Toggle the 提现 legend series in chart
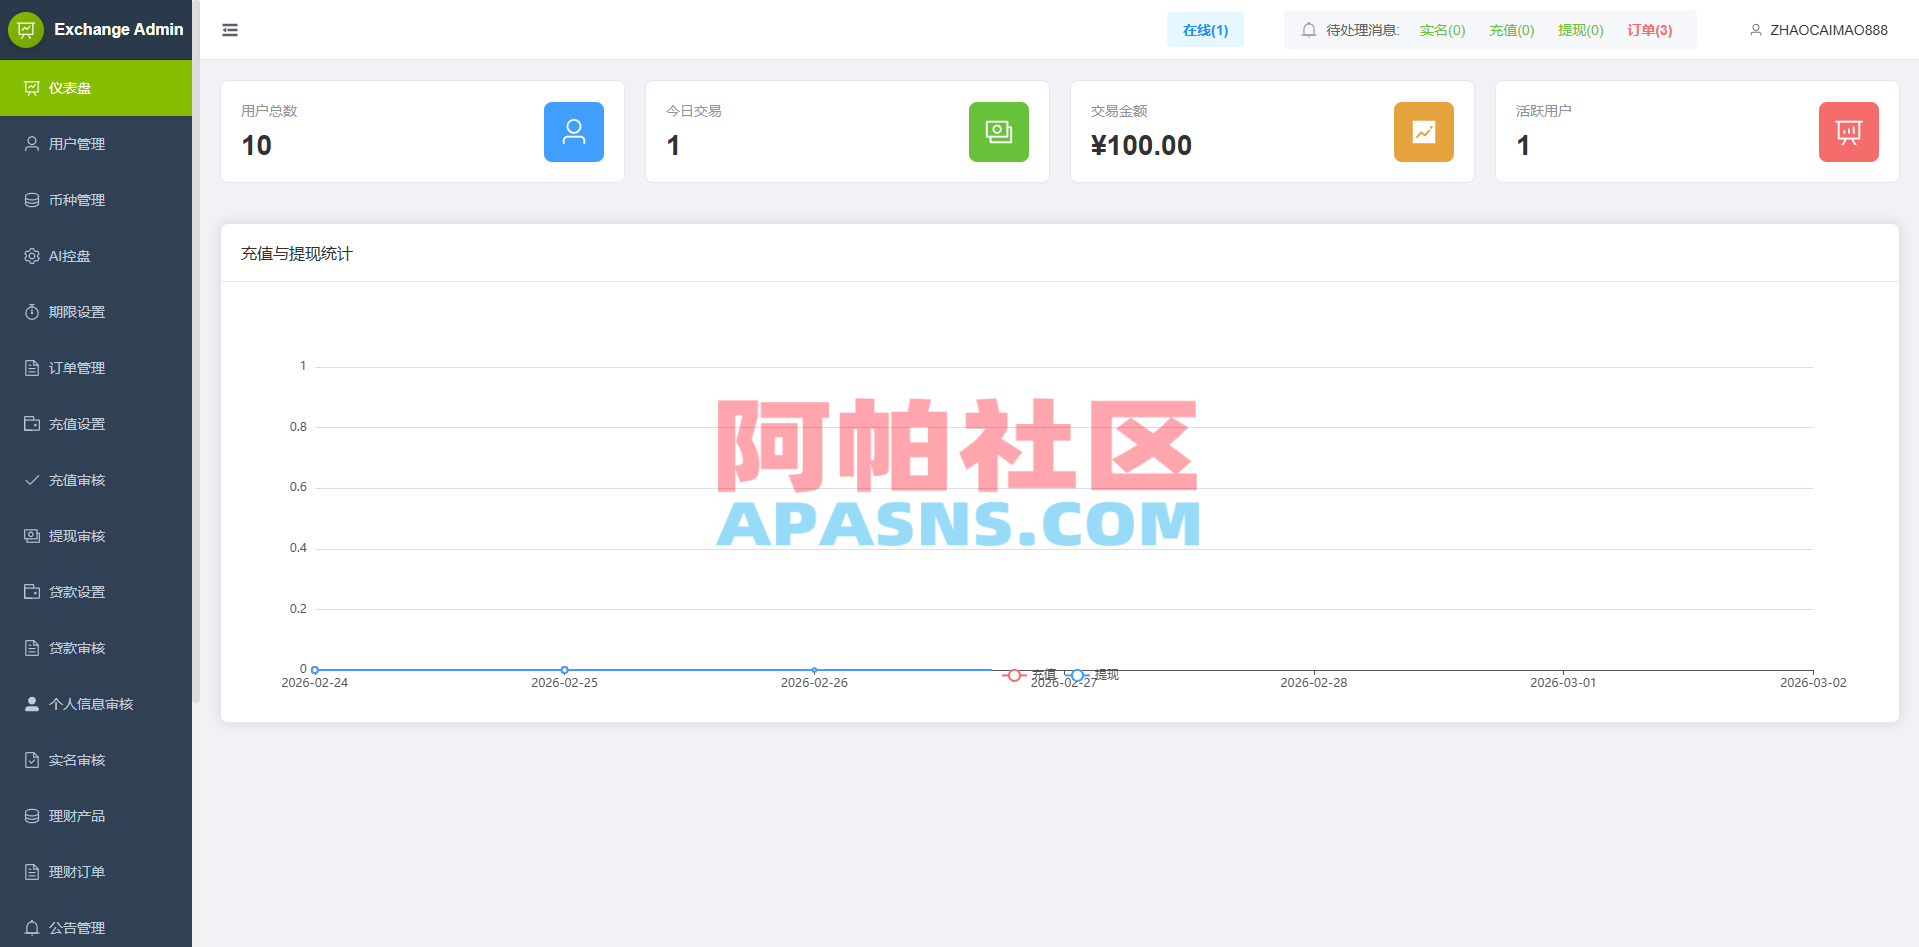 coord(1092,675)
